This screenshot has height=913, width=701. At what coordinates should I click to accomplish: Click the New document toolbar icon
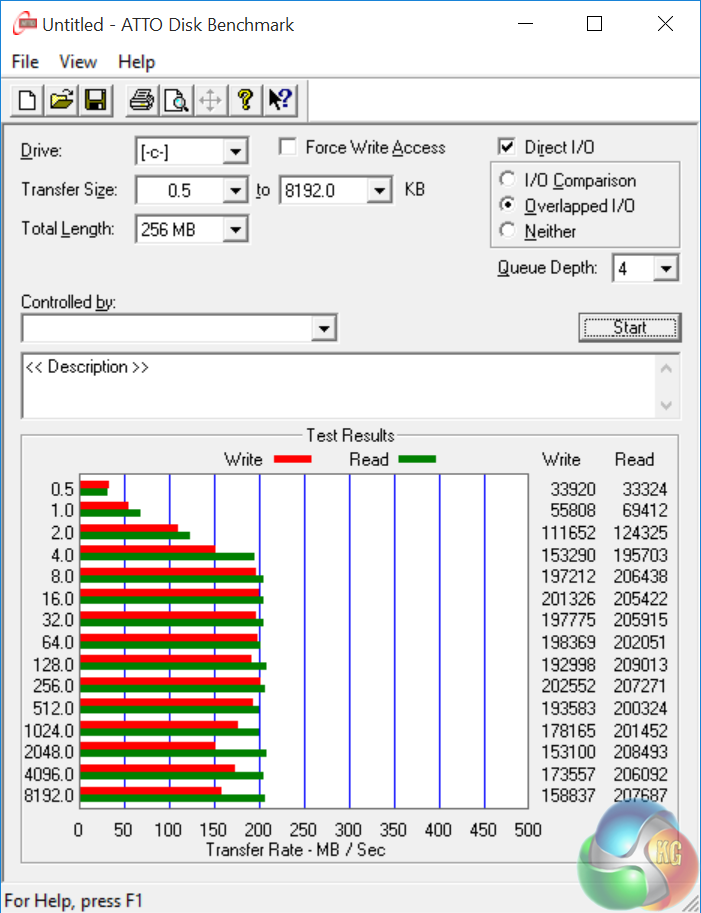click(27, 100)
